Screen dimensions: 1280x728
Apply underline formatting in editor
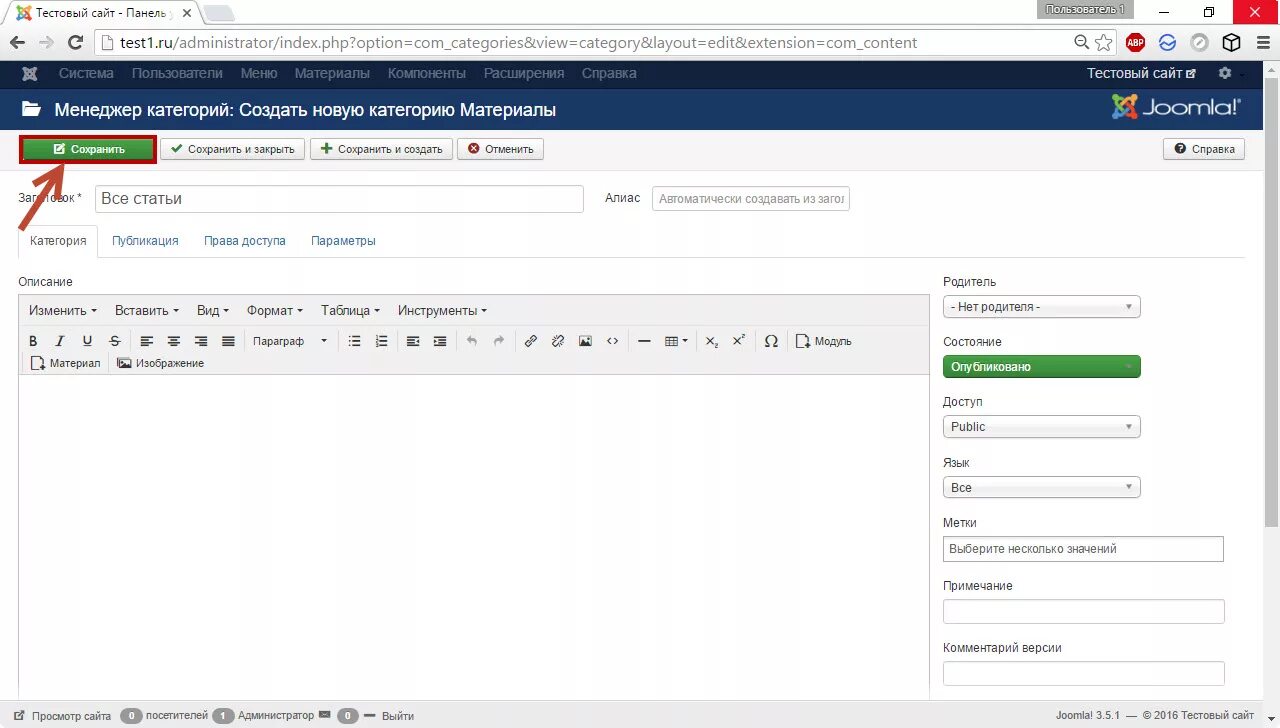coord(87,341)
